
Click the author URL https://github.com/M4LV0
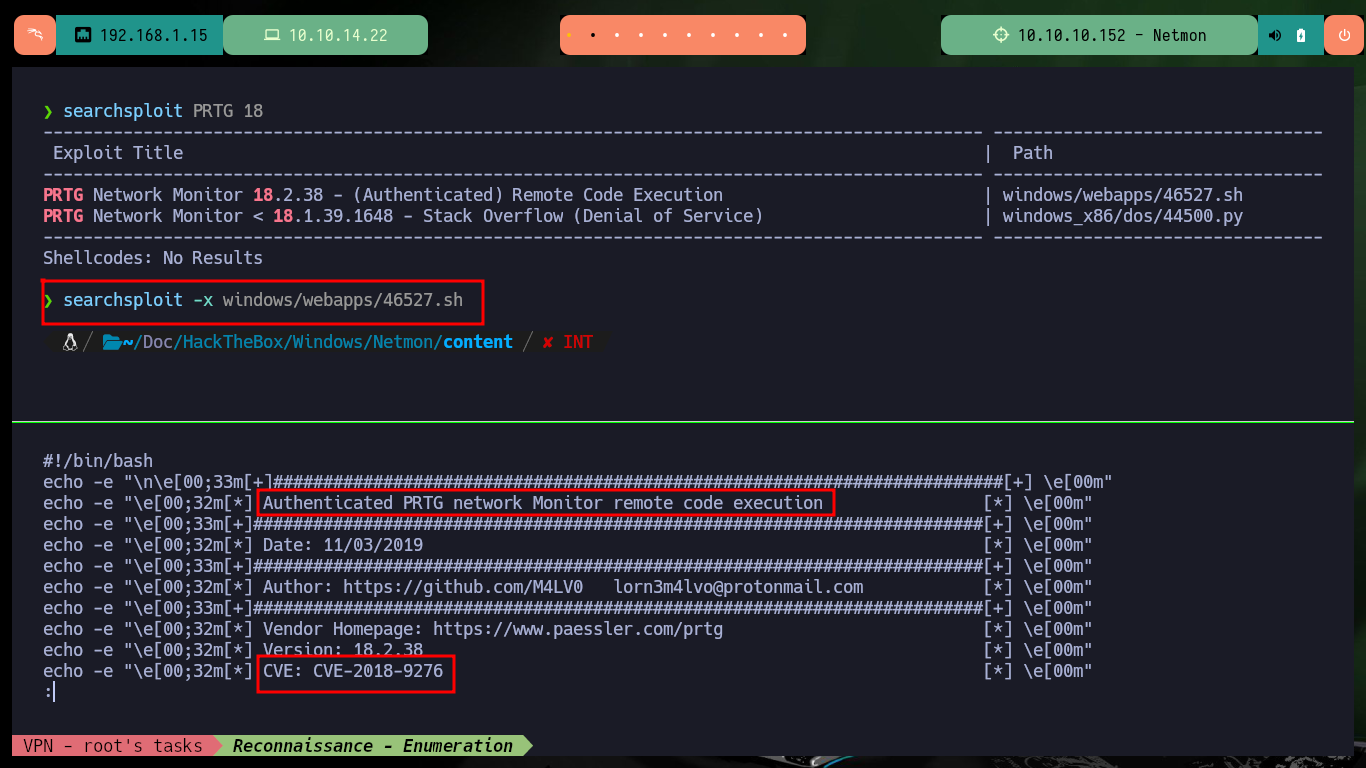[x=463, y=587]
